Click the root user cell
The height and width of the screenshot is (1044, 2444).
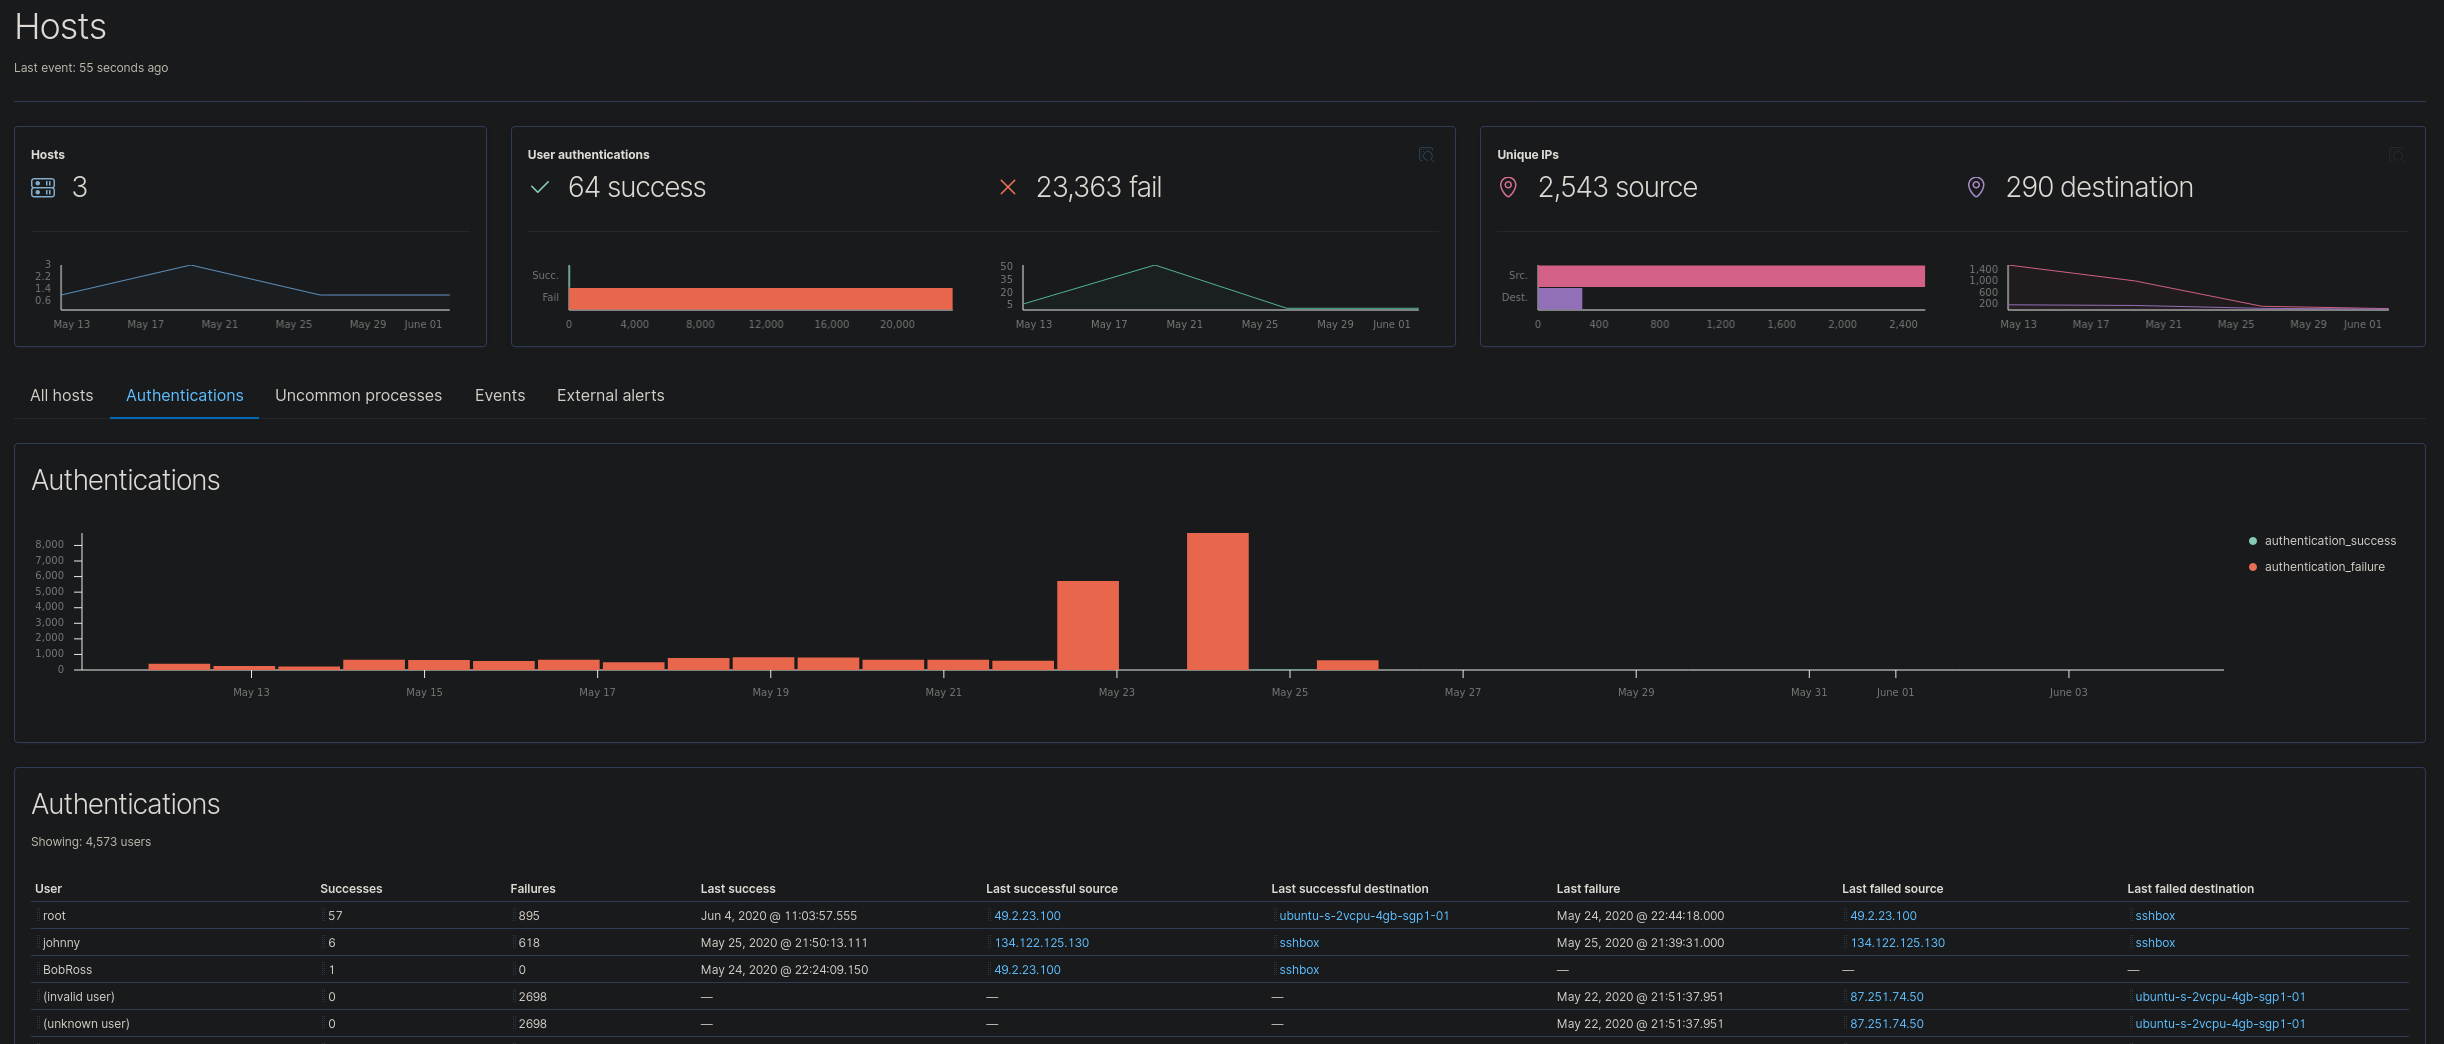point(54,916)
